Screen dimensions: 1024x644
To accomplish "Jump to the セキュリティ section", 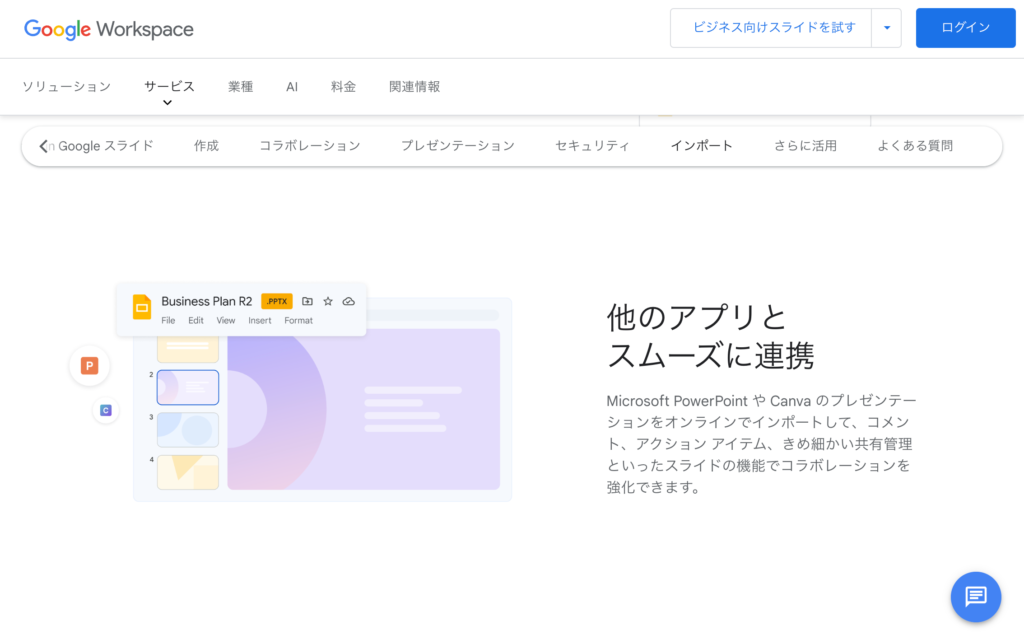I will pyautogui.click(x=592, y=146).
